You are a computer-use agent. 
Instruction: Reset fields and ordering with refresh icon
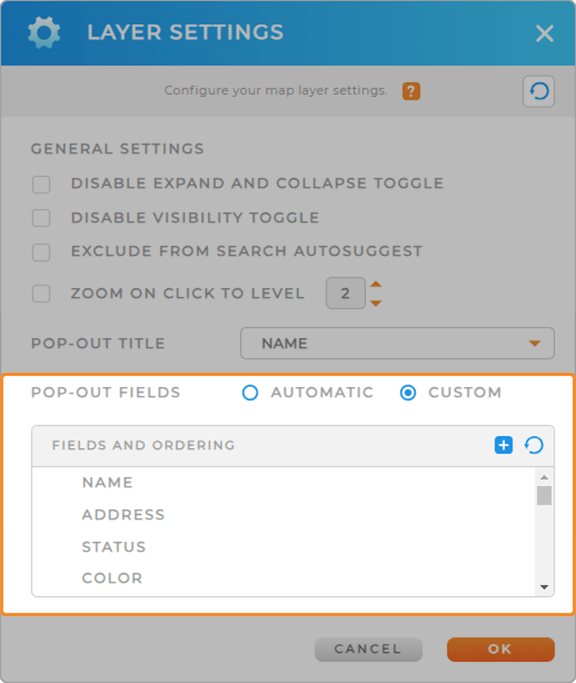pos(534,445)
